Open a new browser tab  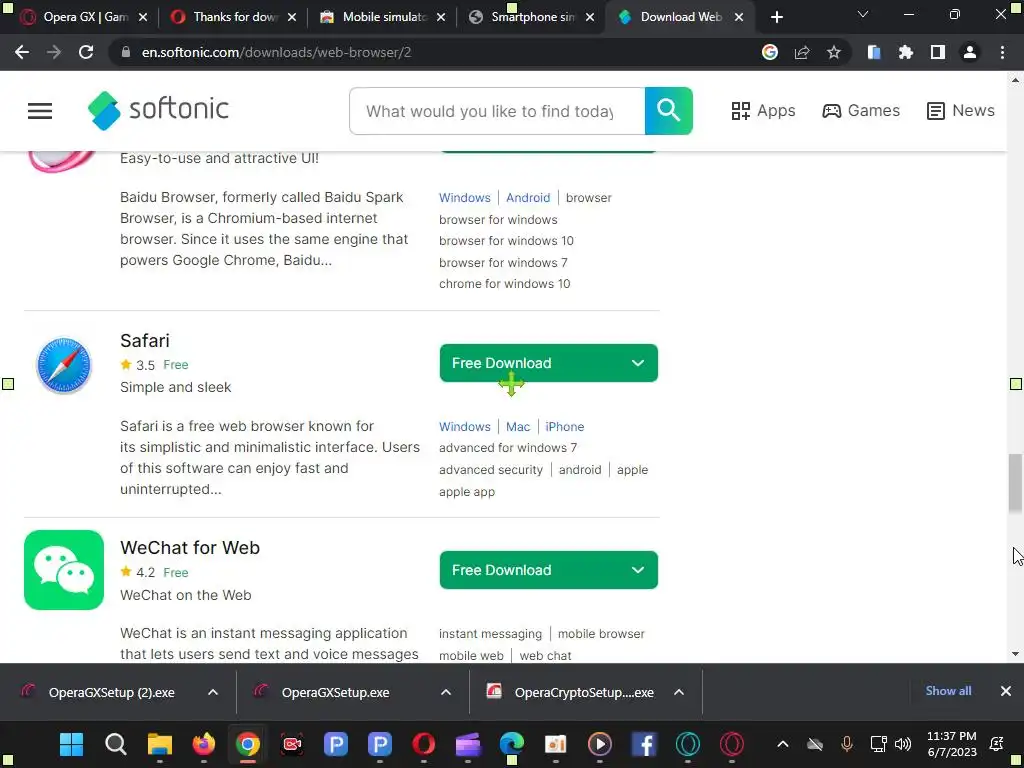point(776,17)
